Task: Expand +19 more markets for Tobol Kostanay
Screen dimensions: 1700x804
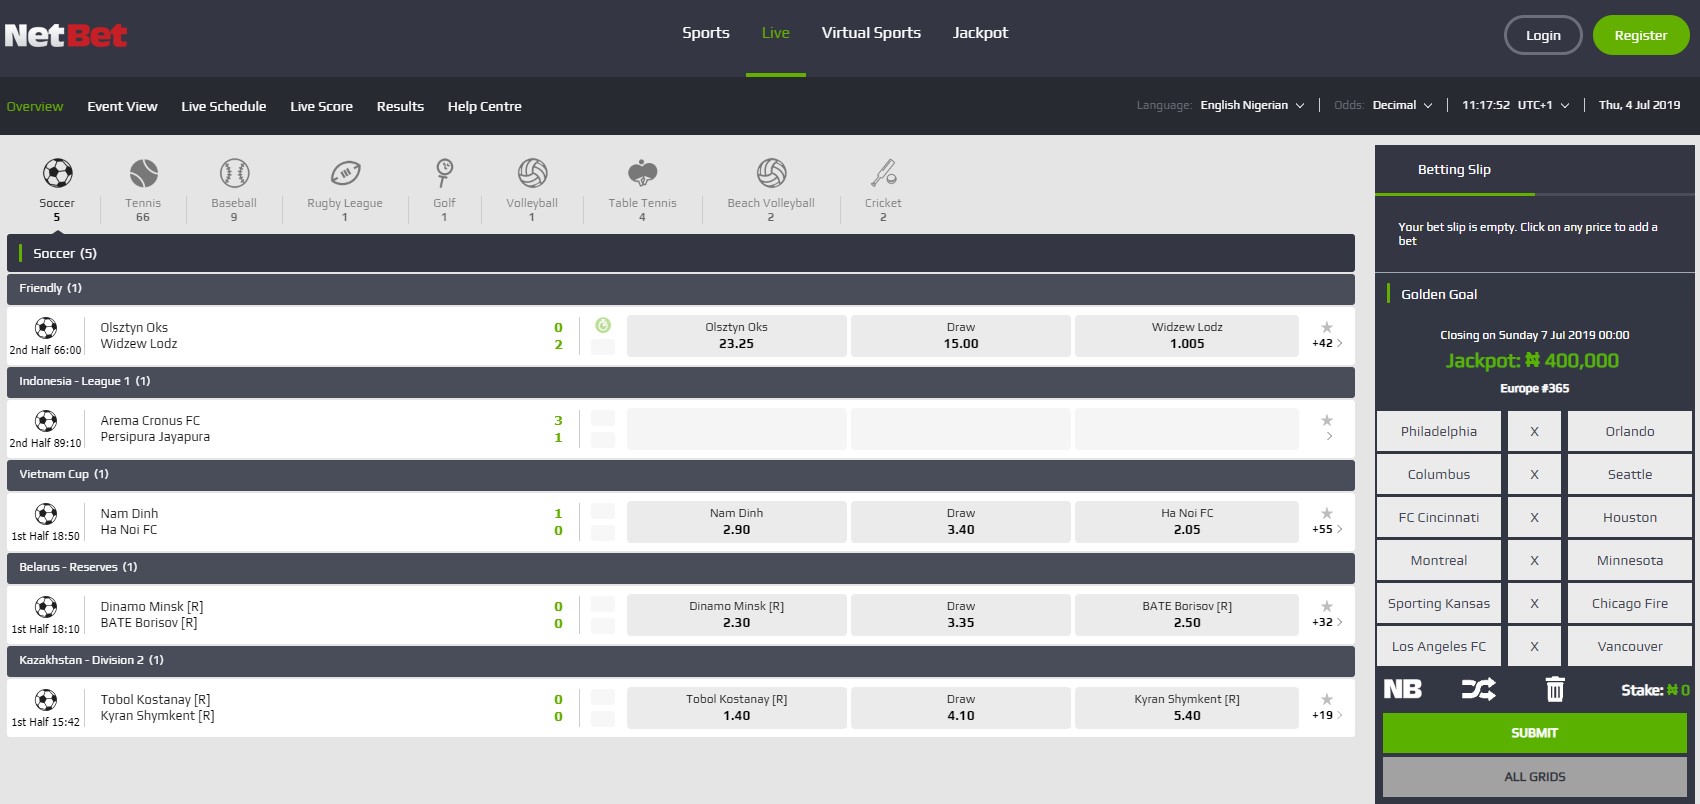Action: pyautogui.click(x=1327, y=715)
